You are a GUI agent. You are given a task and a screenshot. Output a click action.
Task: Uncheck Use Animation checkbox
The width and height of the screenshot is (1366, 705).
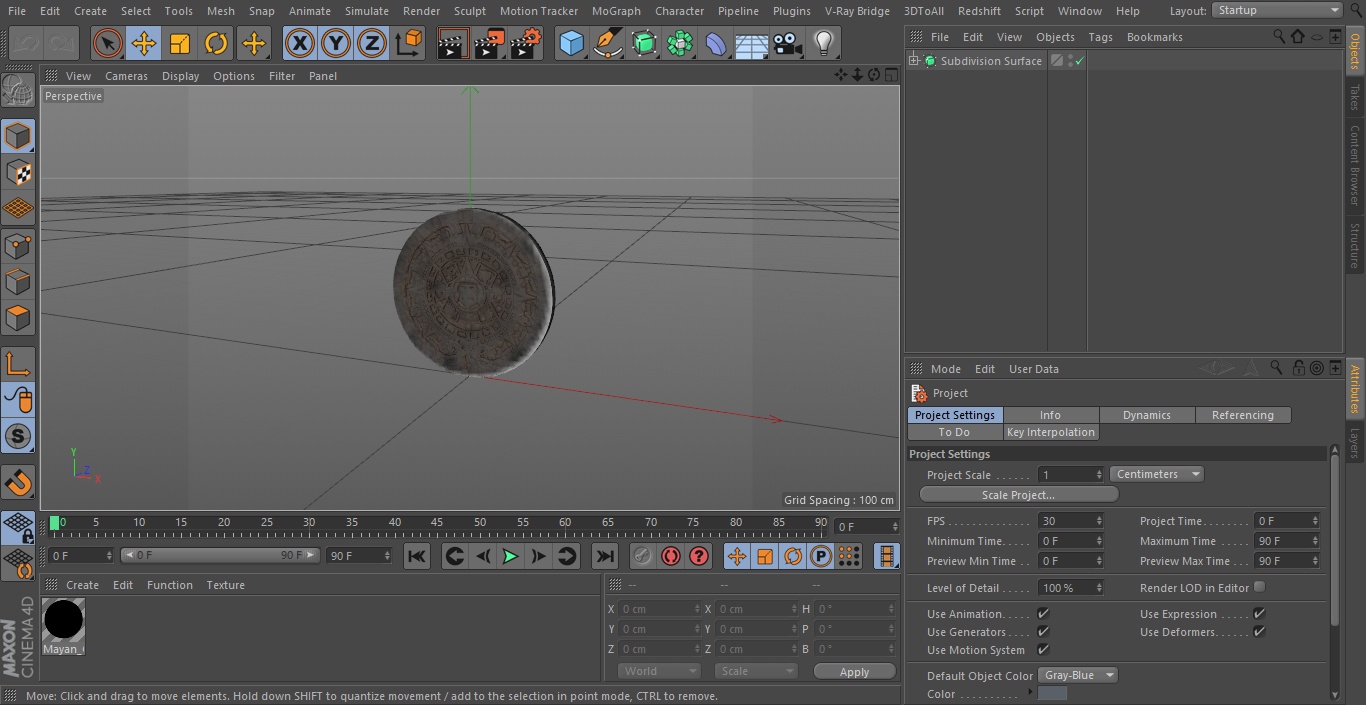click(x=1043, y=613)
